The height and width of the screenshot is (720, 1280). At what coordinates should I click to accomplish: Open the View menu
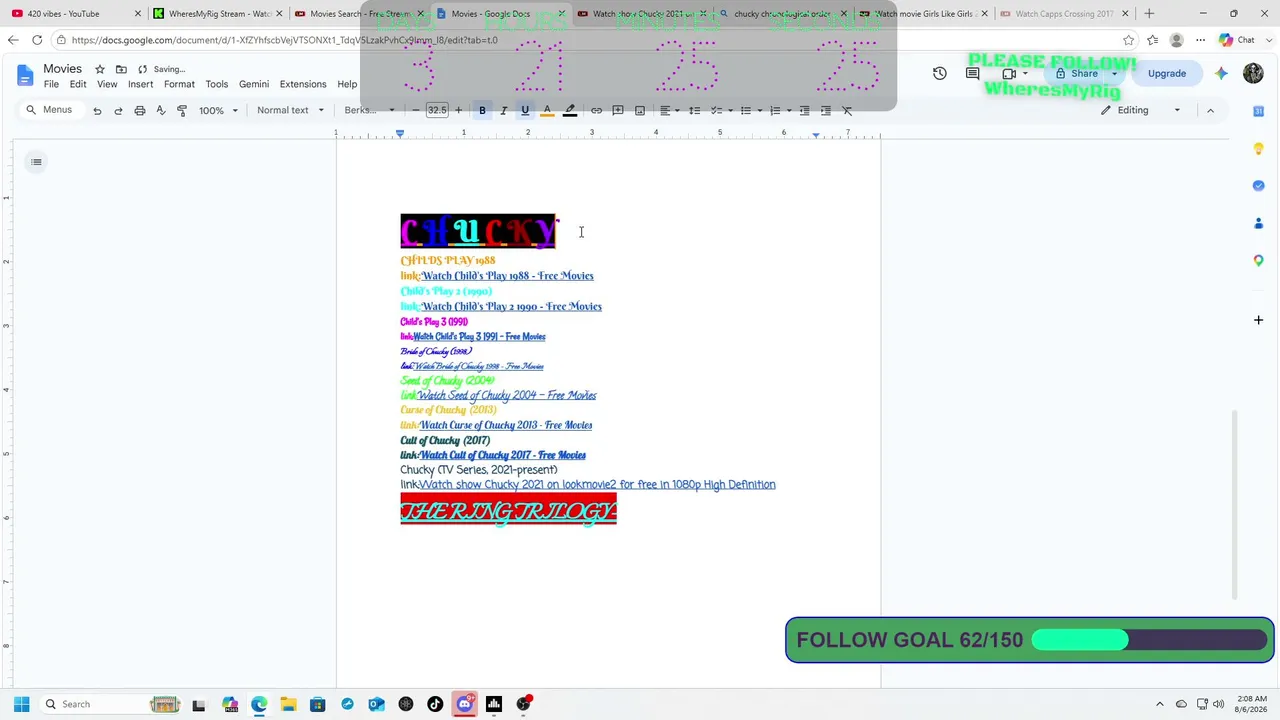107,84
